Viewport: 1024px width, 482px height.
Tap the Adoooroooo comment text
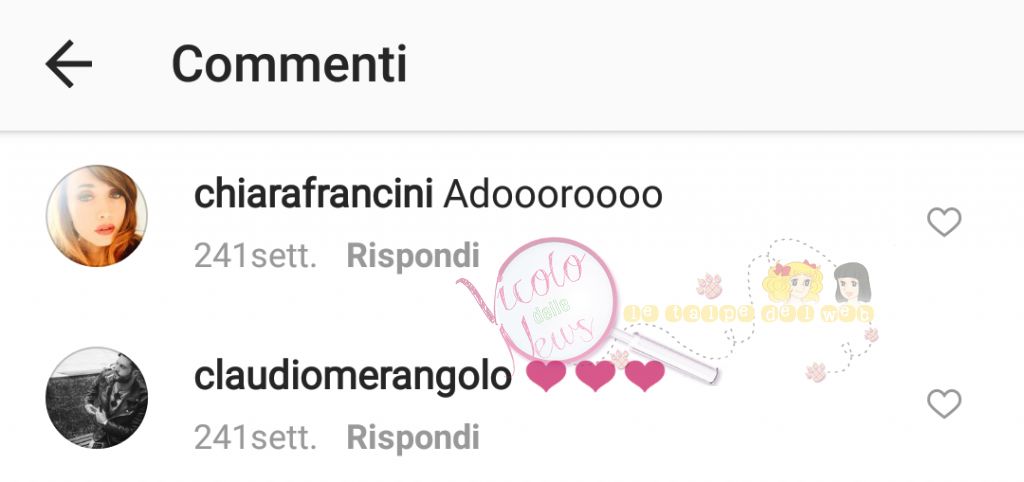553,195
